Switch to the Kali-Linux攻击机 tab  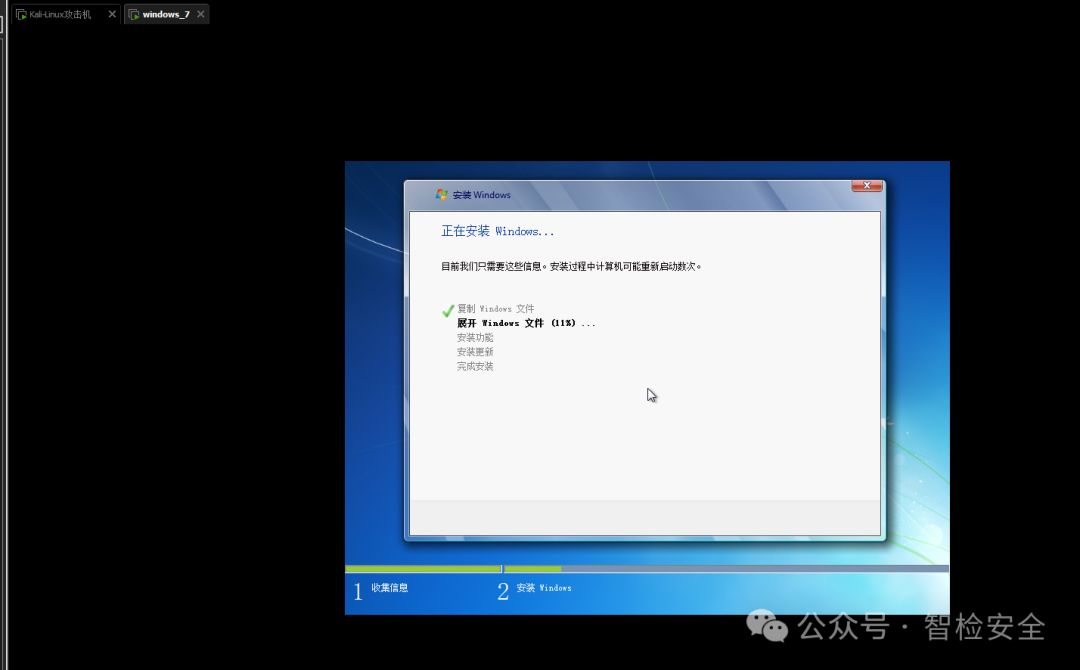point(65,14)
